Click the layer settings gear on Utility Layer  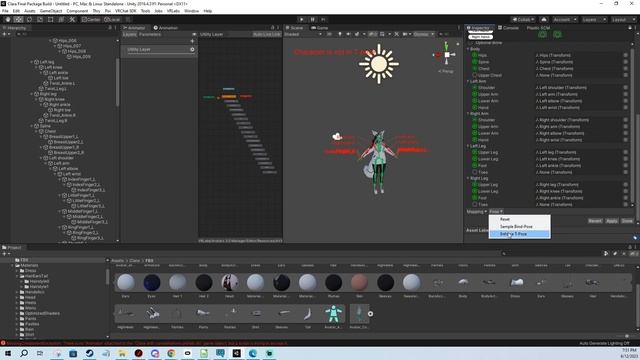192,49
